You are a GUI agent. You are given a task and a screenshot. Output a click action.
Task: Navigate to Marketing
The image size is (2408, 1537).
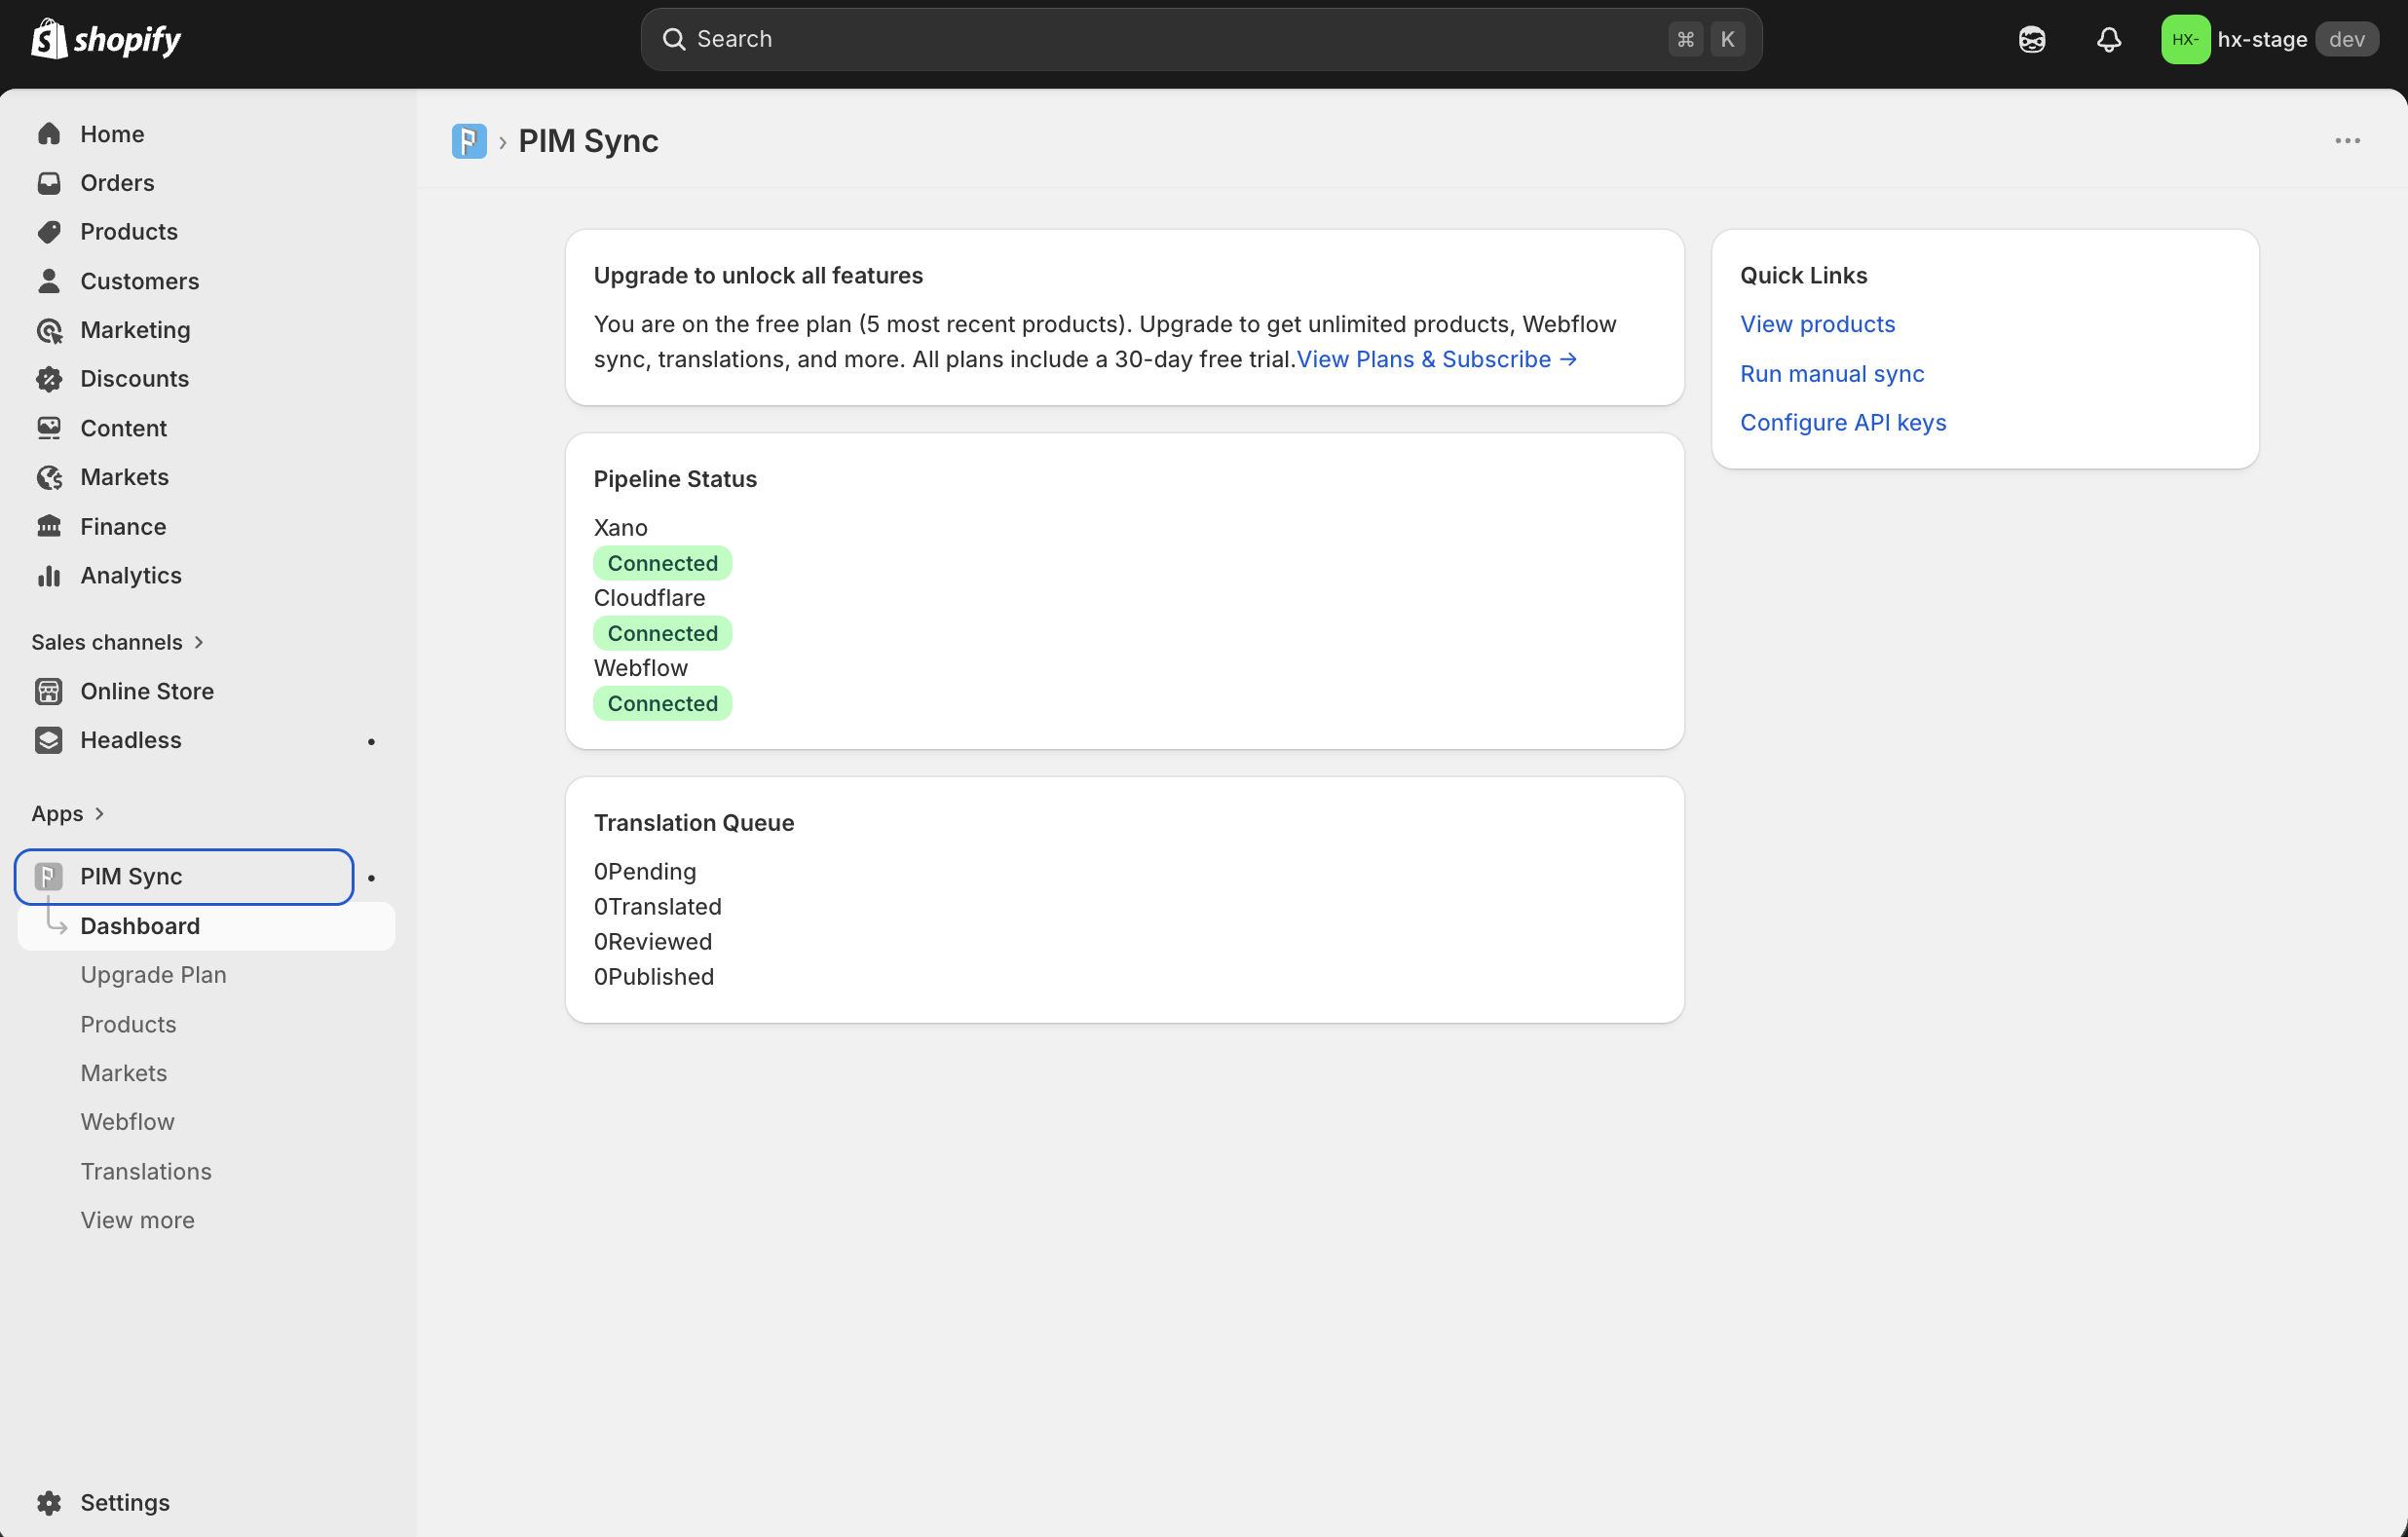[206, 330]
